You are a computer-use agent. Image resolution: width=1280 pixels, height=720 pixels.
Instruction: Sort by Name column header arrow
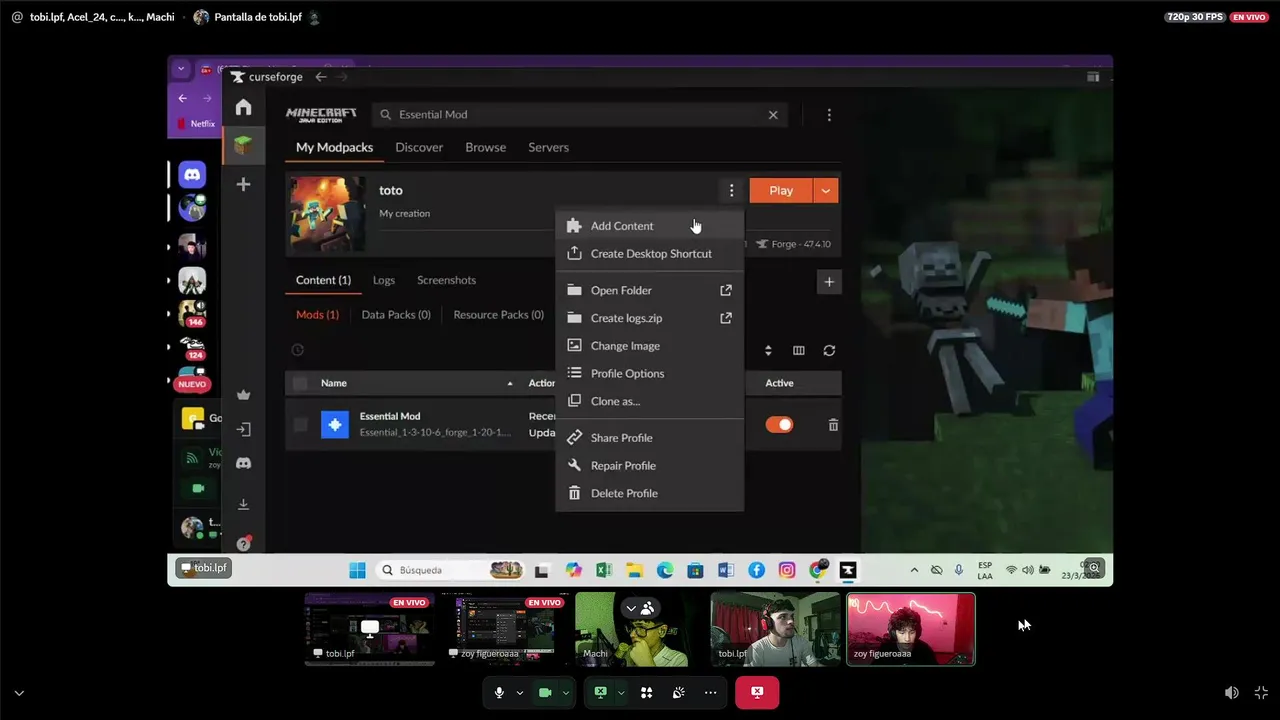click(x=510, y=383)
